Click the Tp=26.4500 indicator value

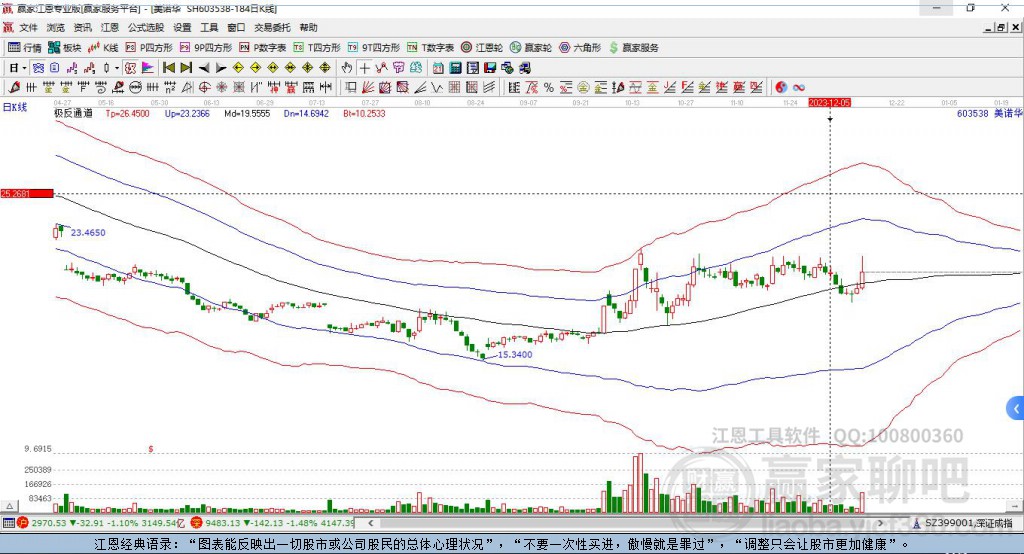[127, 113]
